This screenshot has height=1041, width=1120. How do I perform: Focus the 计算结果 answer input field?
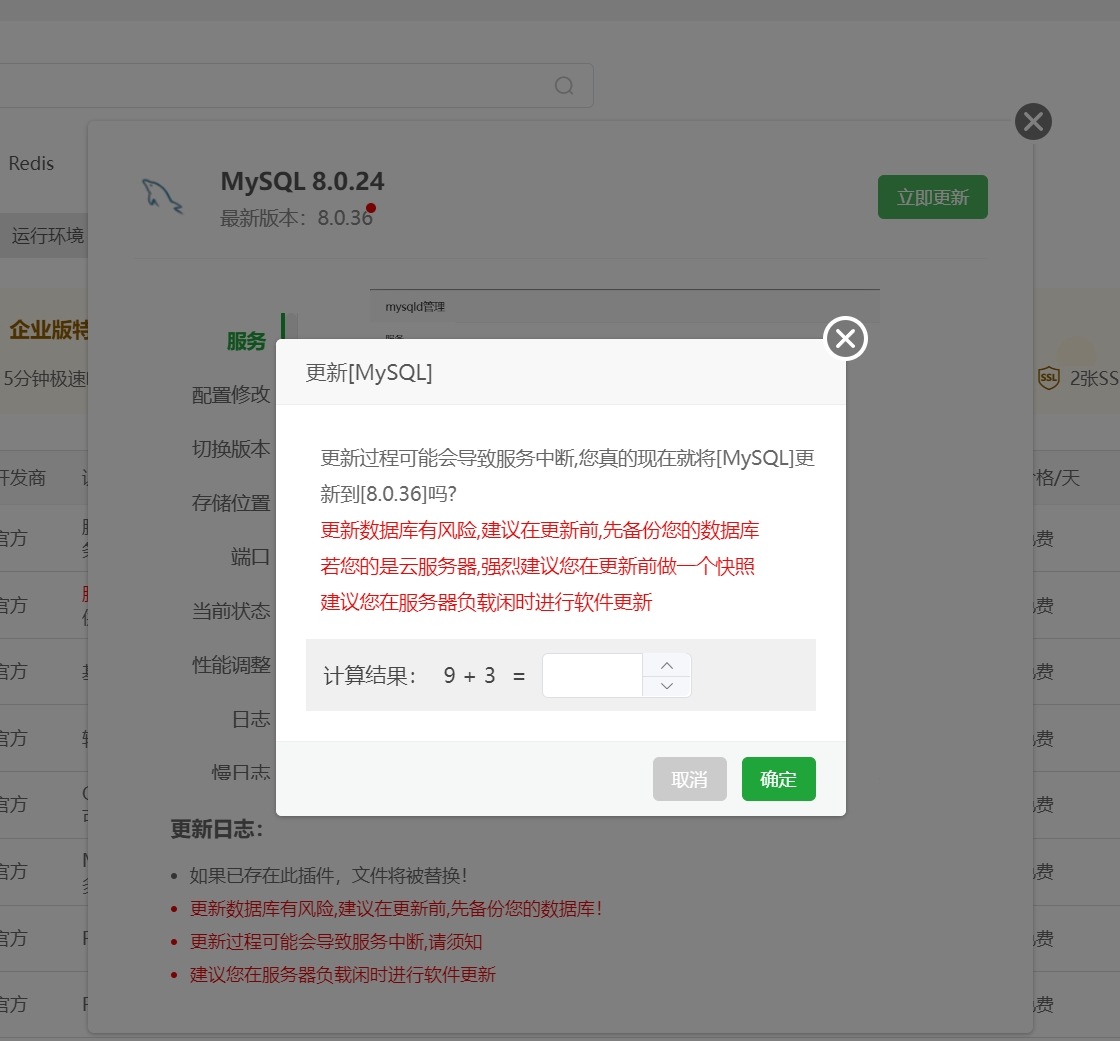592,675
